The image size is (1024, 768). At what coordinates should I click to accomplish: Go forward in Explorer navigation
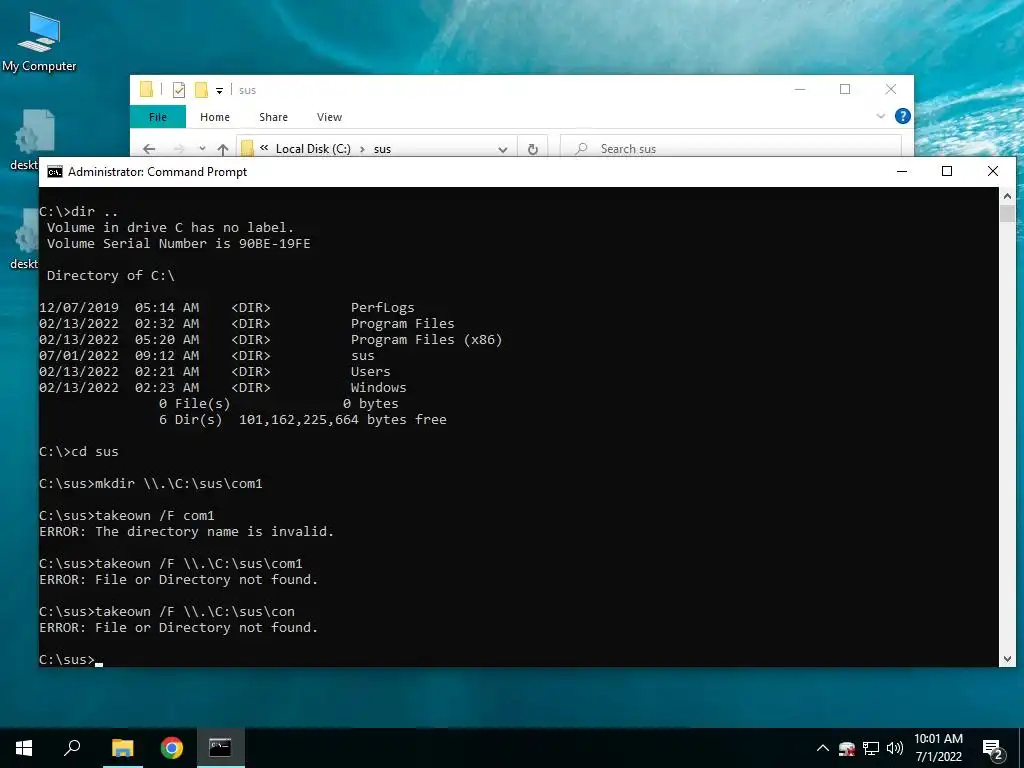179,149
